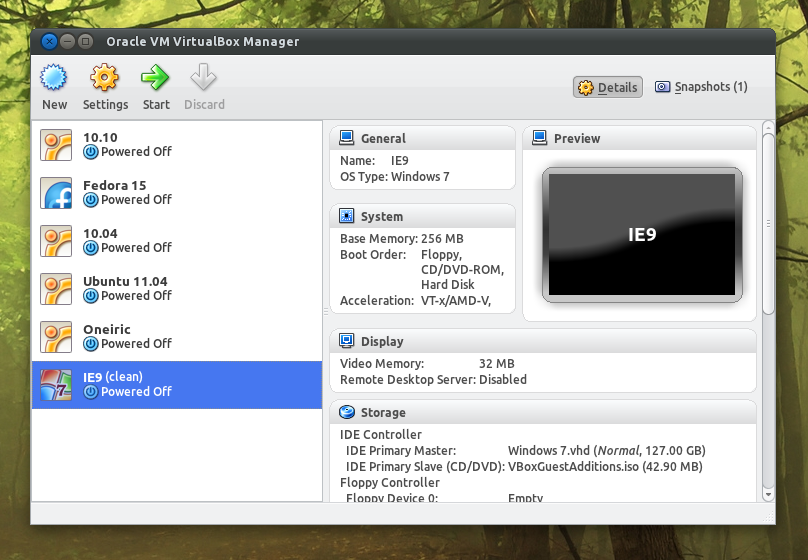Click the gear icon on Details button
Image resolution: width=808 pixels, height=560 pixels.
[x=585, y=88]
